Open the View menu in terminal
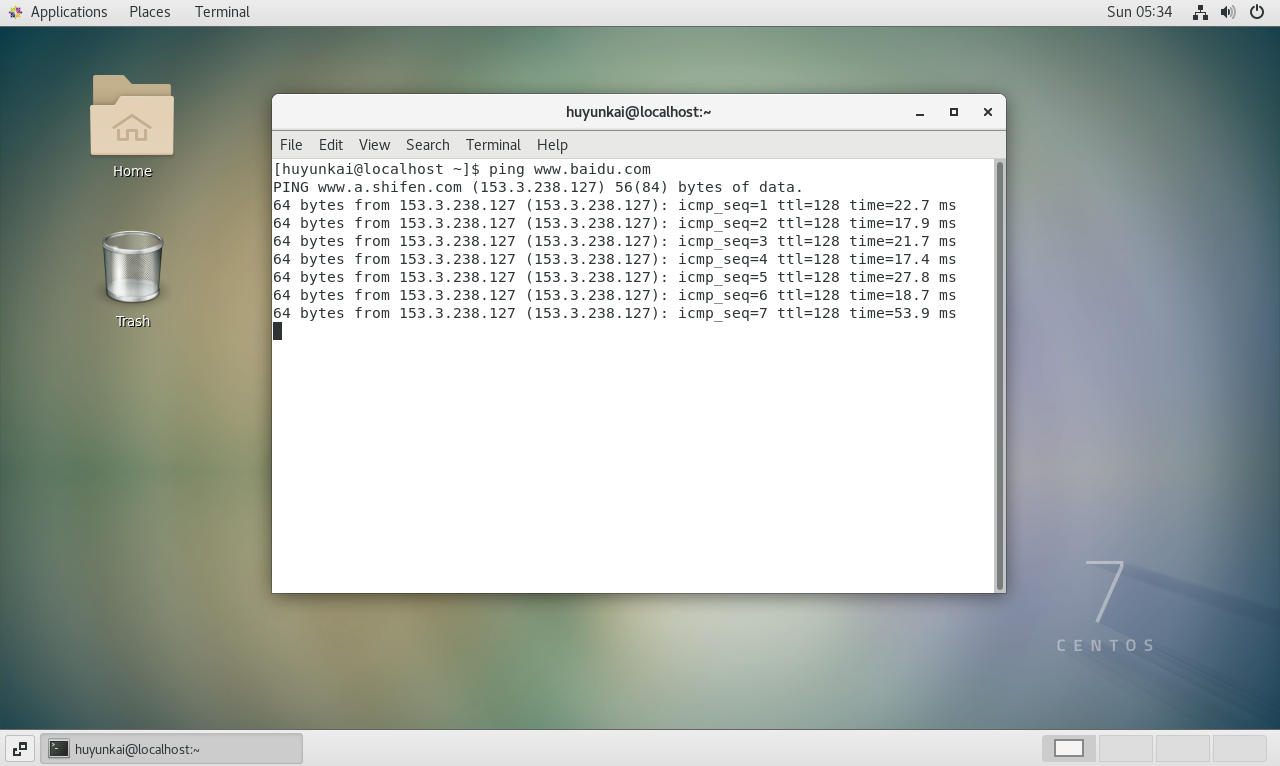Image resolution: width=1280 pixels, height=766 pixels. [x=374, y=145]
